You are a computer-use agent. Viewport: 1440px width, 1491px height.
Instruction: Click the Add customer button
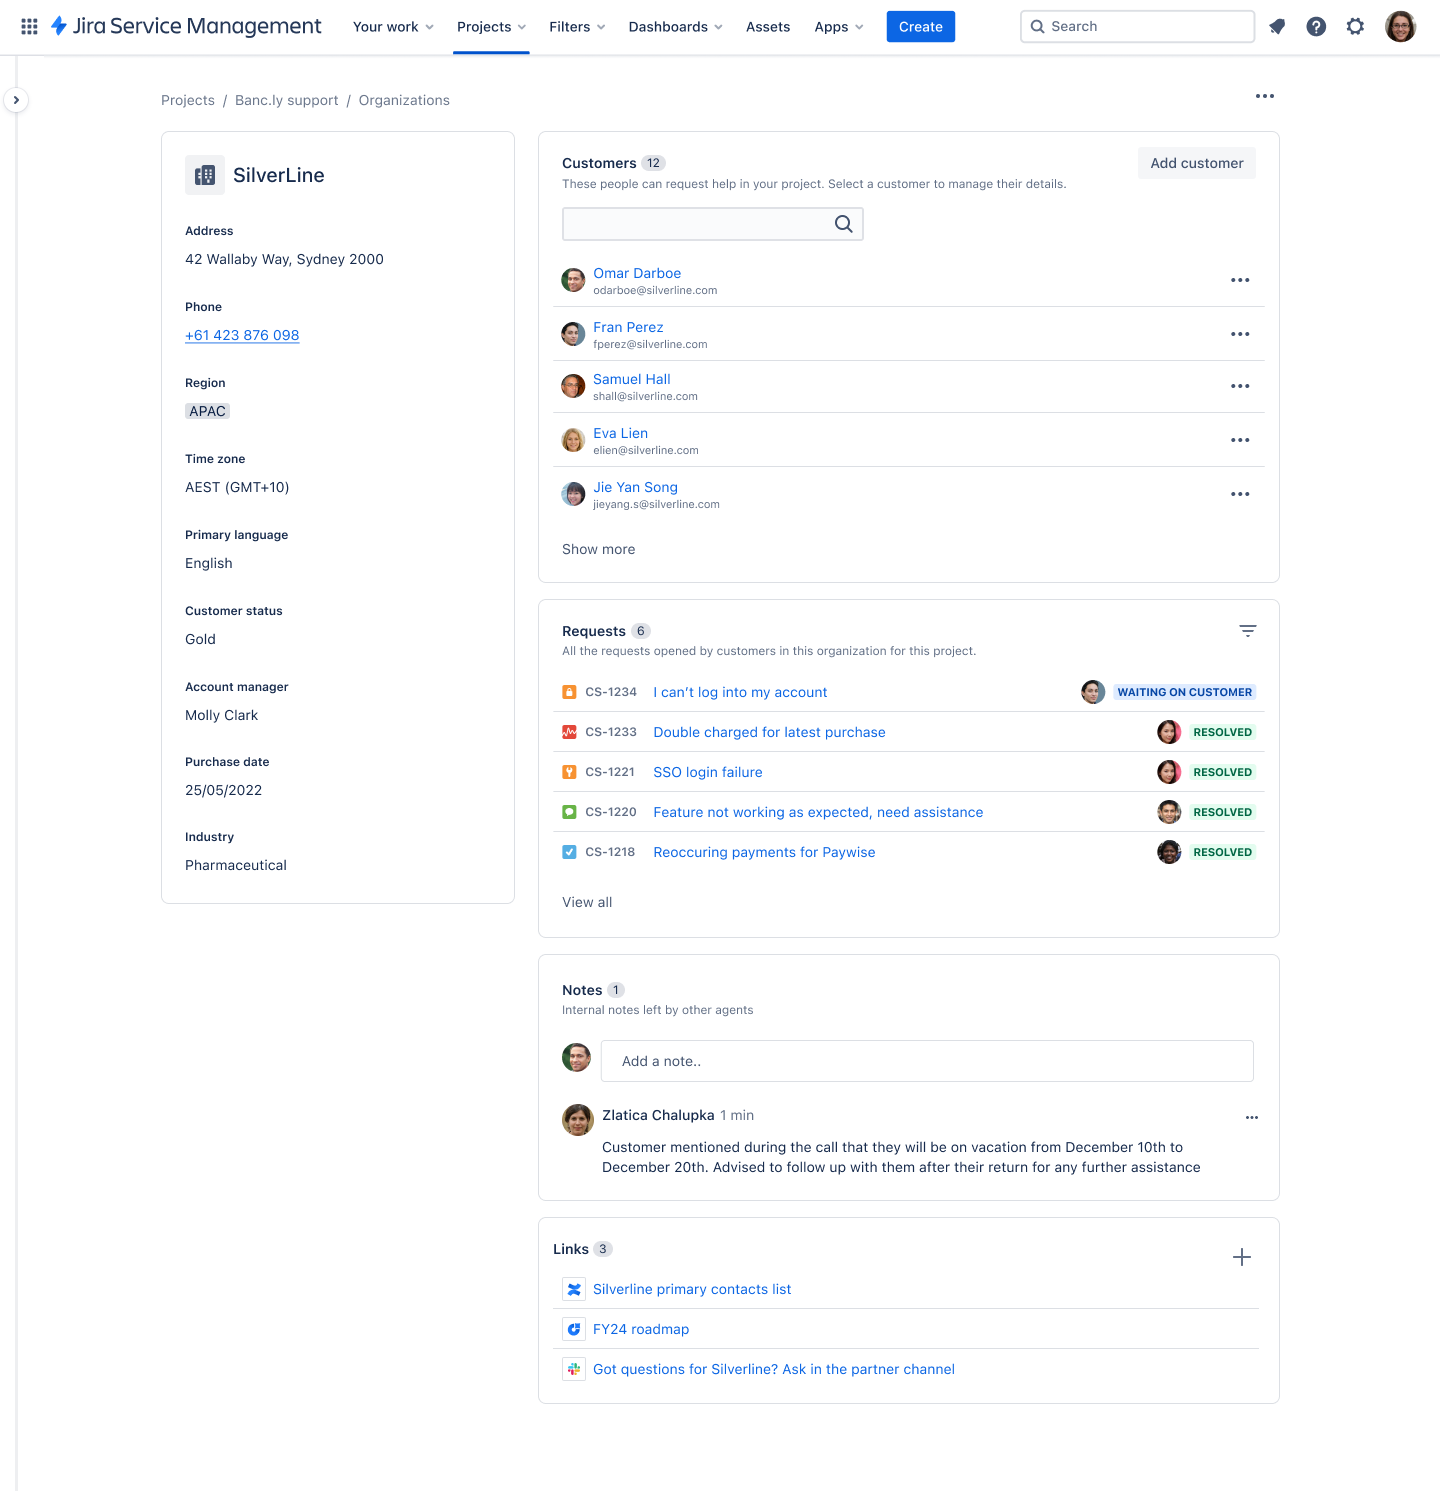coord(1196,163)
